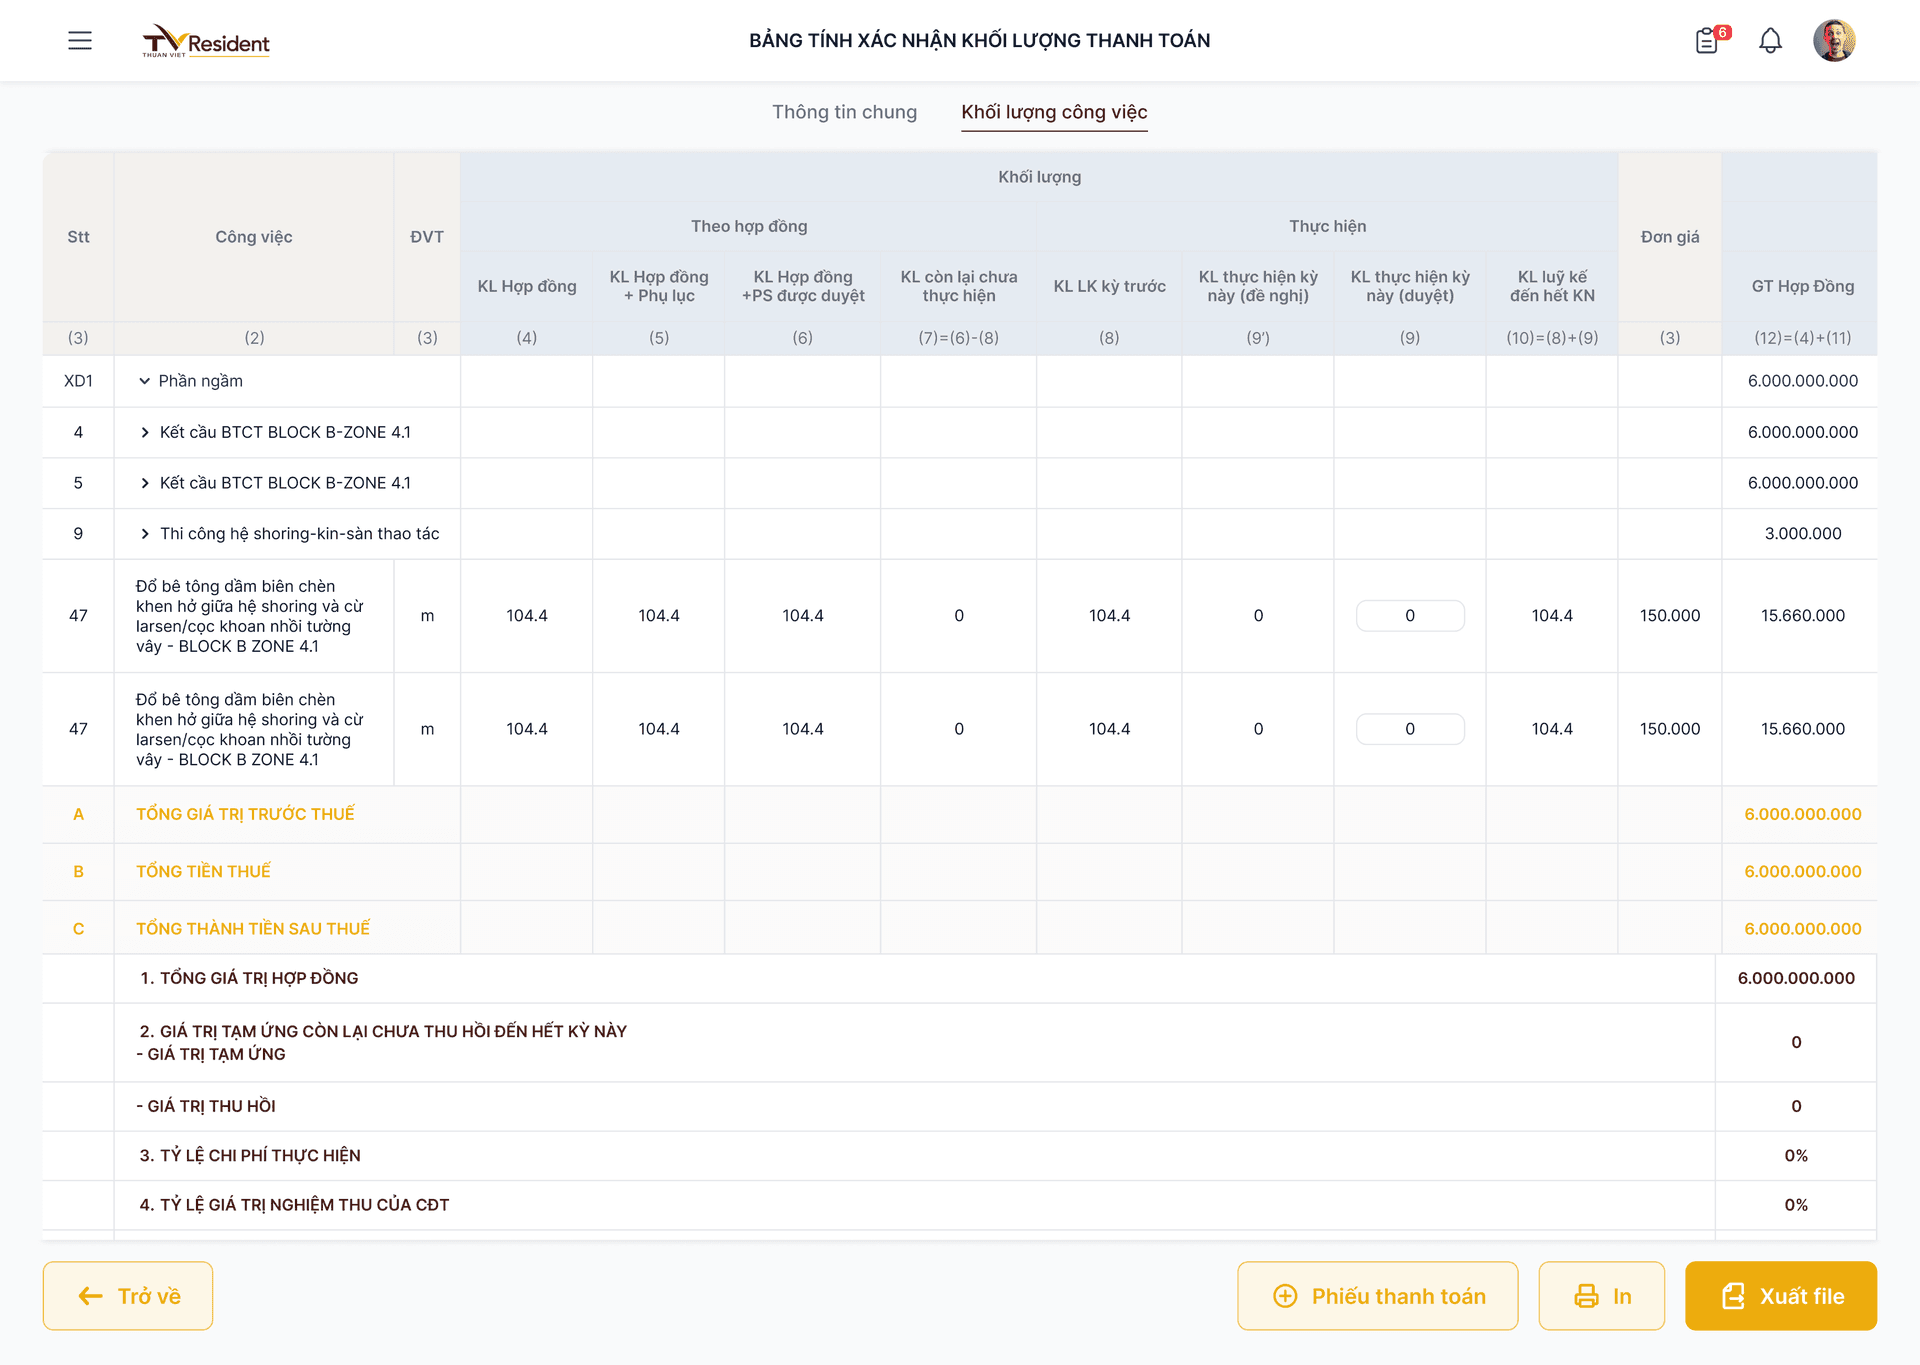1920x1365 pixels.
Task: Click the TV Resident logo
Action: 206,41
